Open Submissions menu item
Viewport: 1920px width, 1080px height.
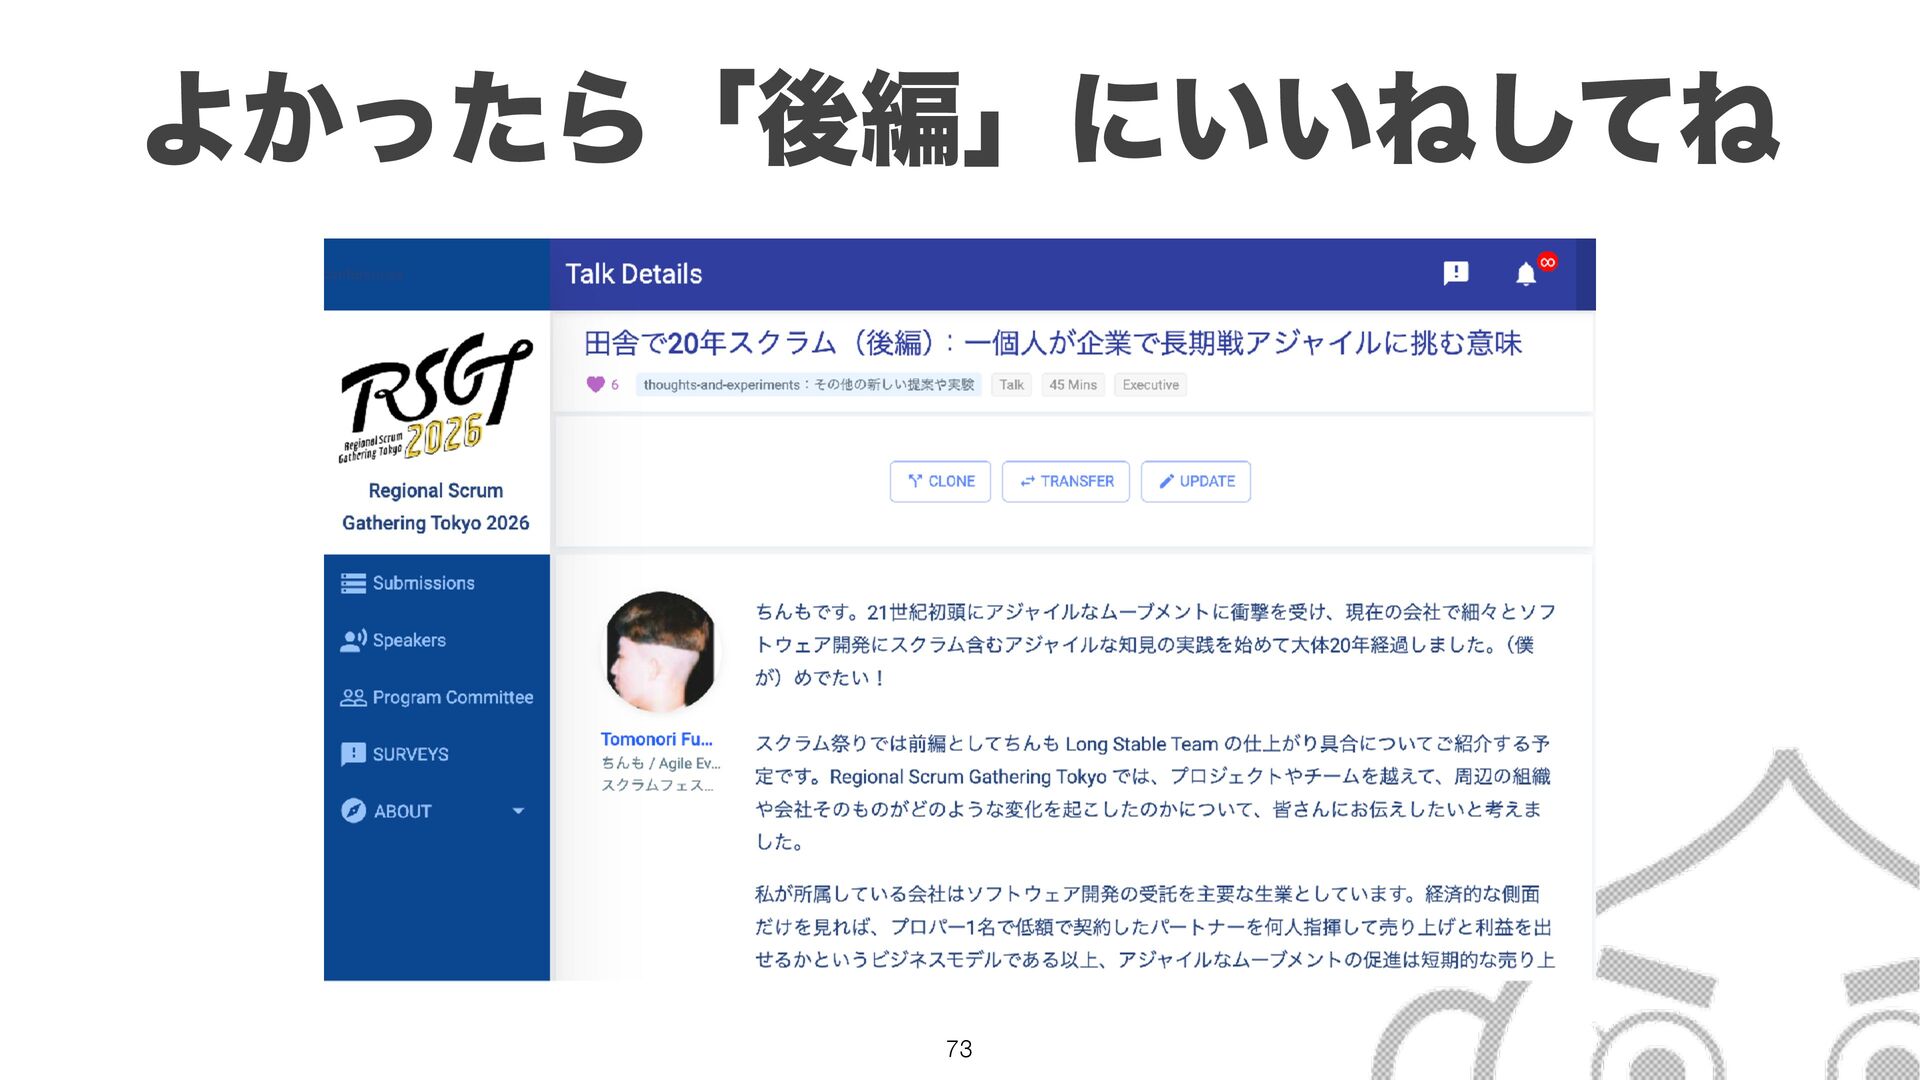[x=423, y=583]
